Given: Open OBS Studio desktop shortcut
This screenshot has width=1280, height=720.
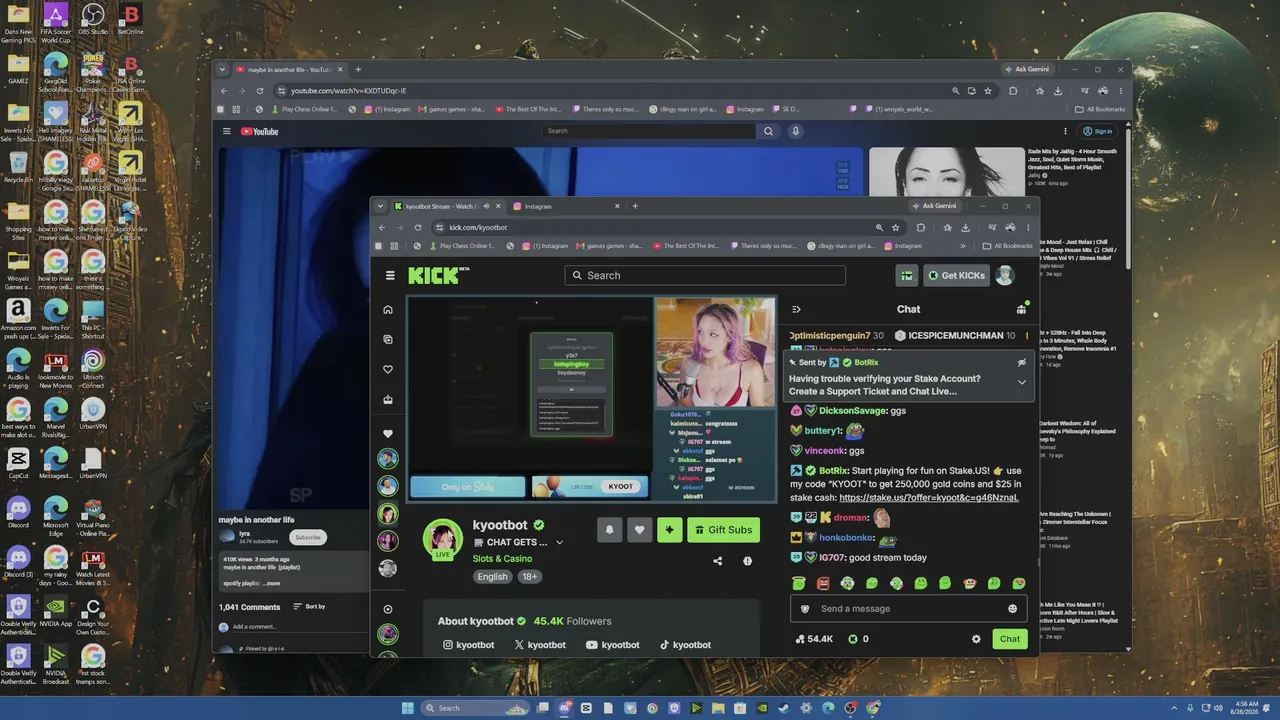Looking at the screenshot, I should pyautogui.click(x=92, y=20).
